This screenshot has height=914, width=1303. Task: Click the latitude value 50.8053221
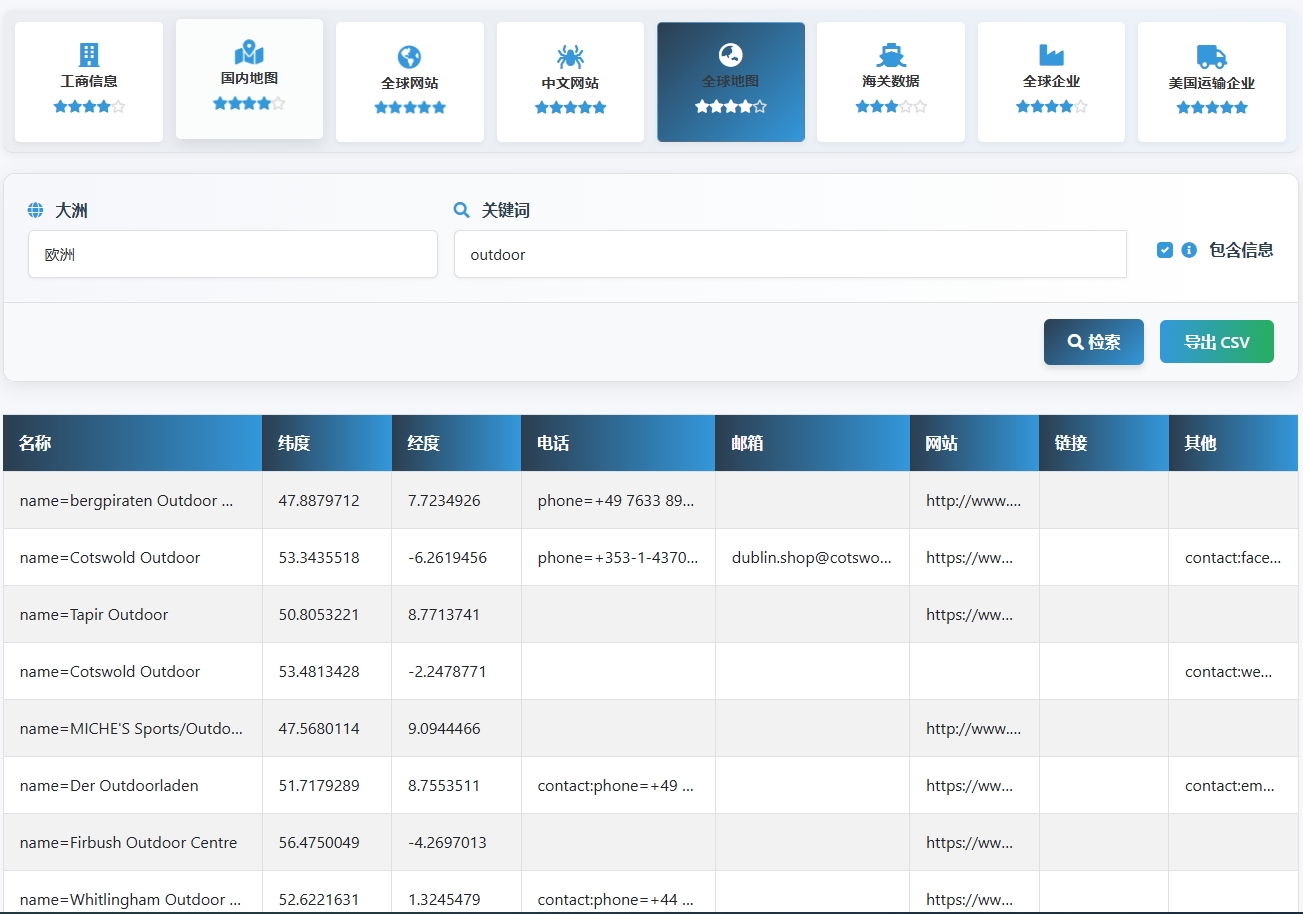coord(319,614)
